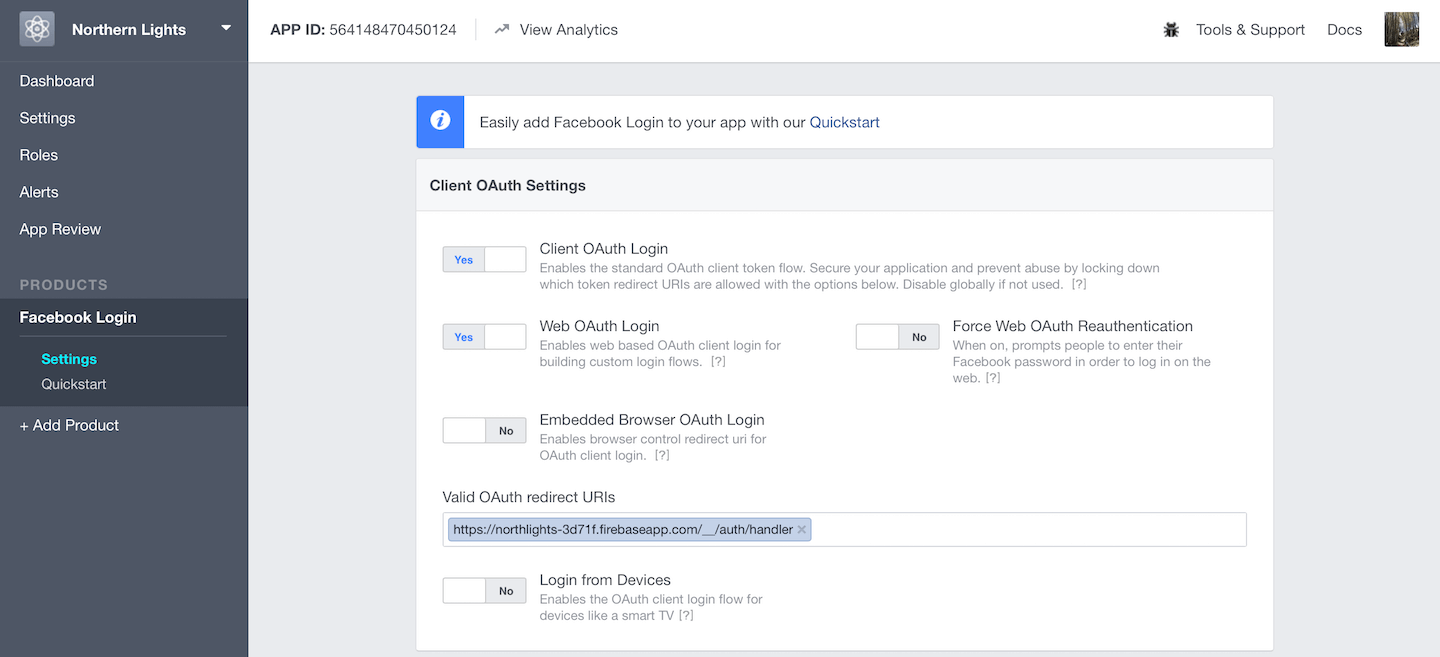Screen dimensions: 1440x657
Task: Follow the Quickstart link in the banner
Action: click(845, 122)
